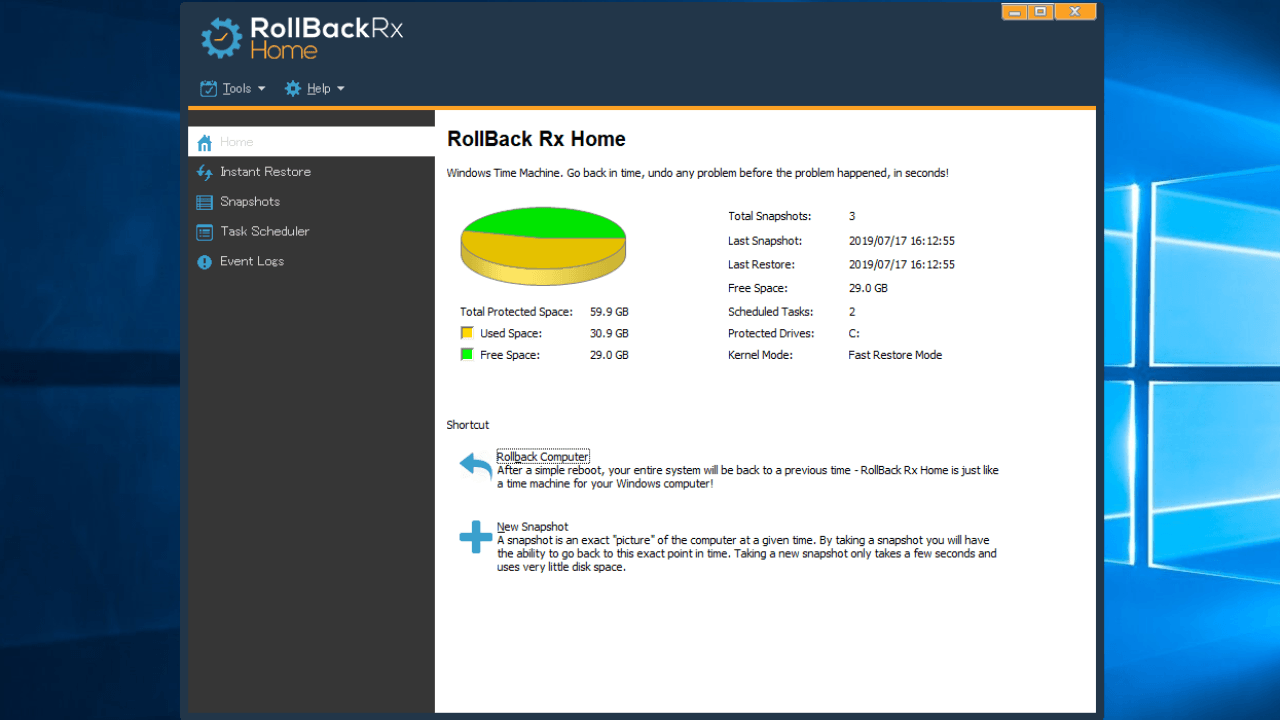Screen dimensions: 1280x720
Task: Click the 'Fast Restore Mode' value
Action: [895, 355]
